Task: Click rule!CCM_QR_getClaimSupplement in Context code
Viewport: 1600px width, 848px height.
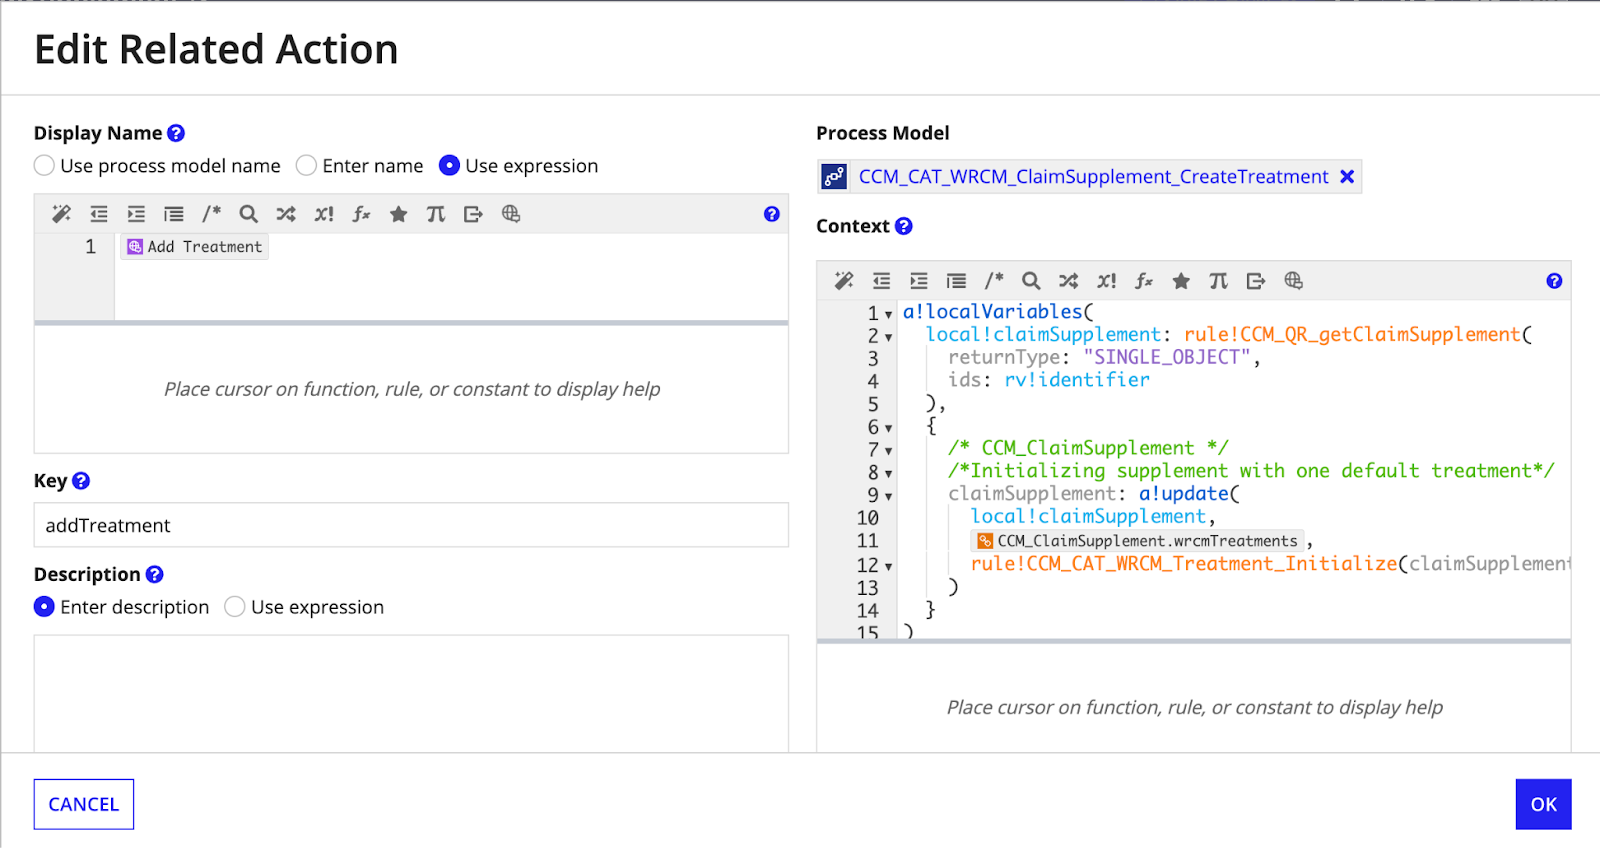Action: pyautogui.click(x=1352, y=335)
